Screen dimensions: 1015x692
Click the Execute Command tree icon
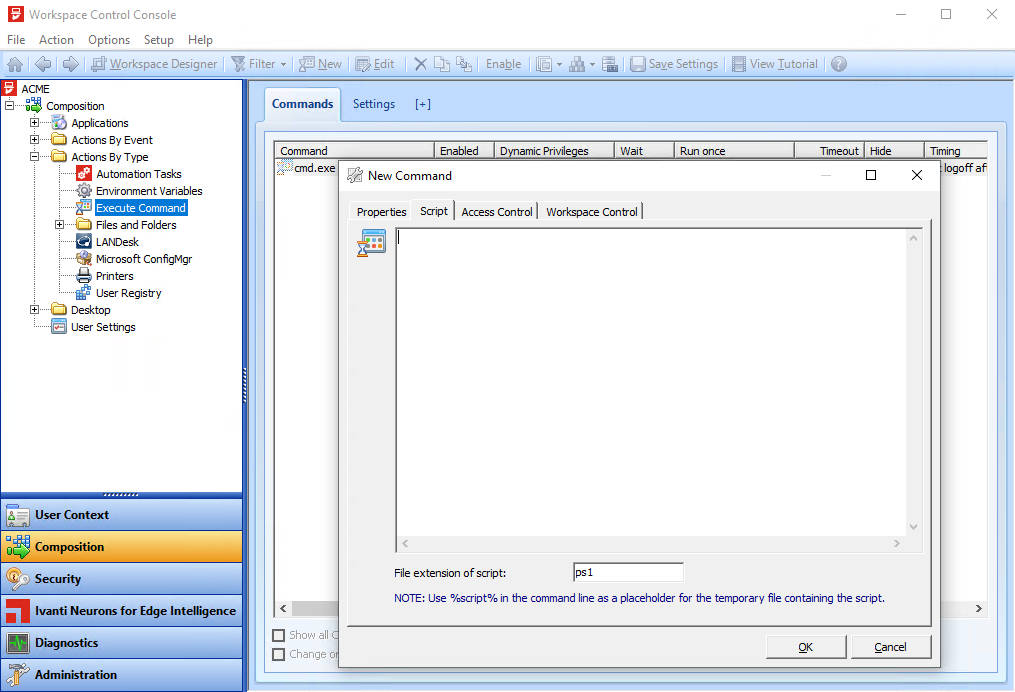click(84, 207)
